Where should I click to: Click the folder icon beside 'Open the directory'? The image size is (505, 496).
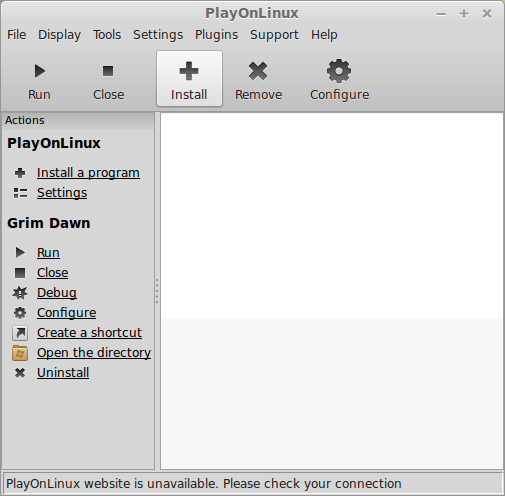coord(20,353)
